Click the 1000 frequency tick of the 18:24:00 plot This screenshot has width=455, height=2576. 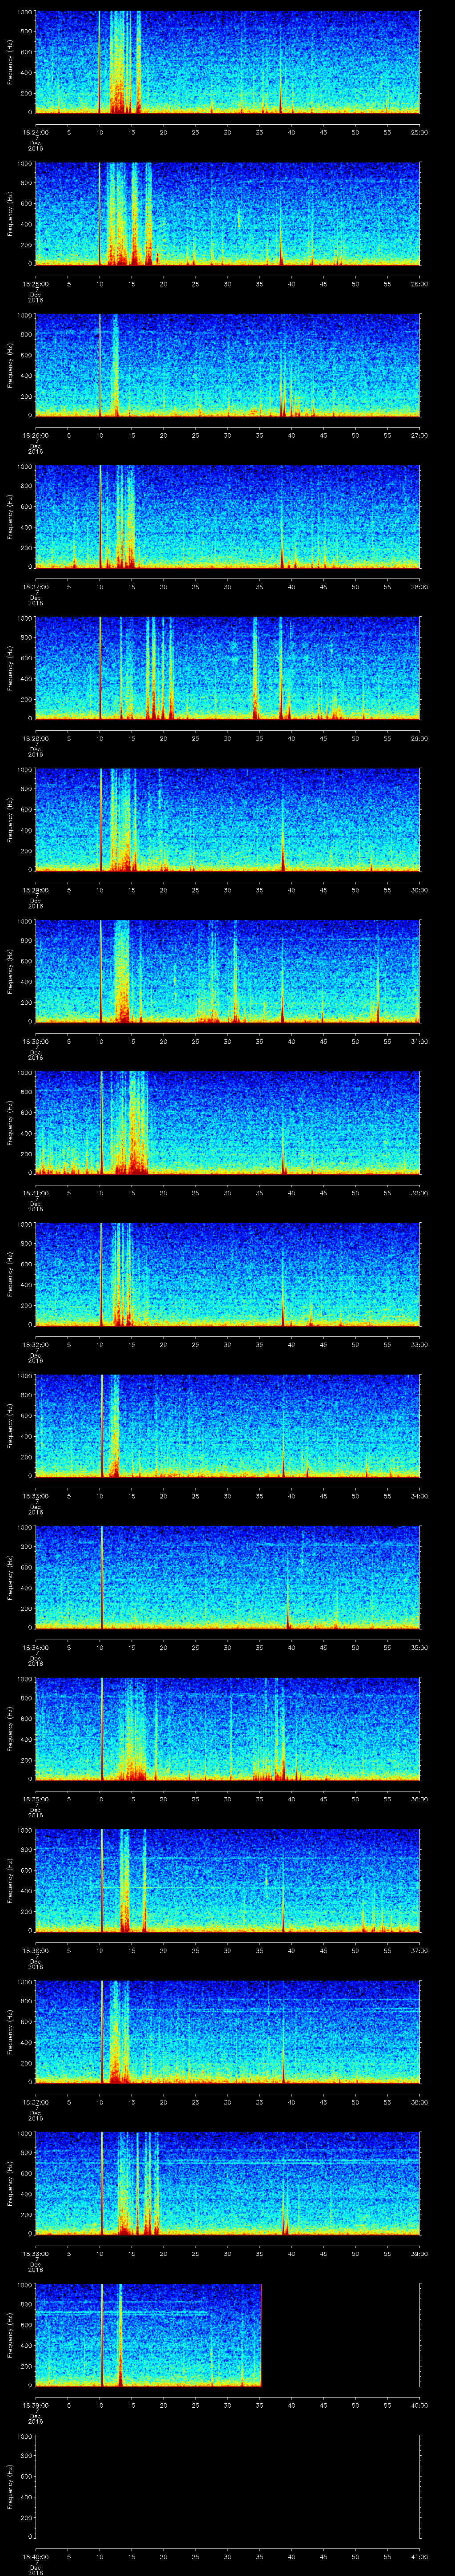pos(24,13)
